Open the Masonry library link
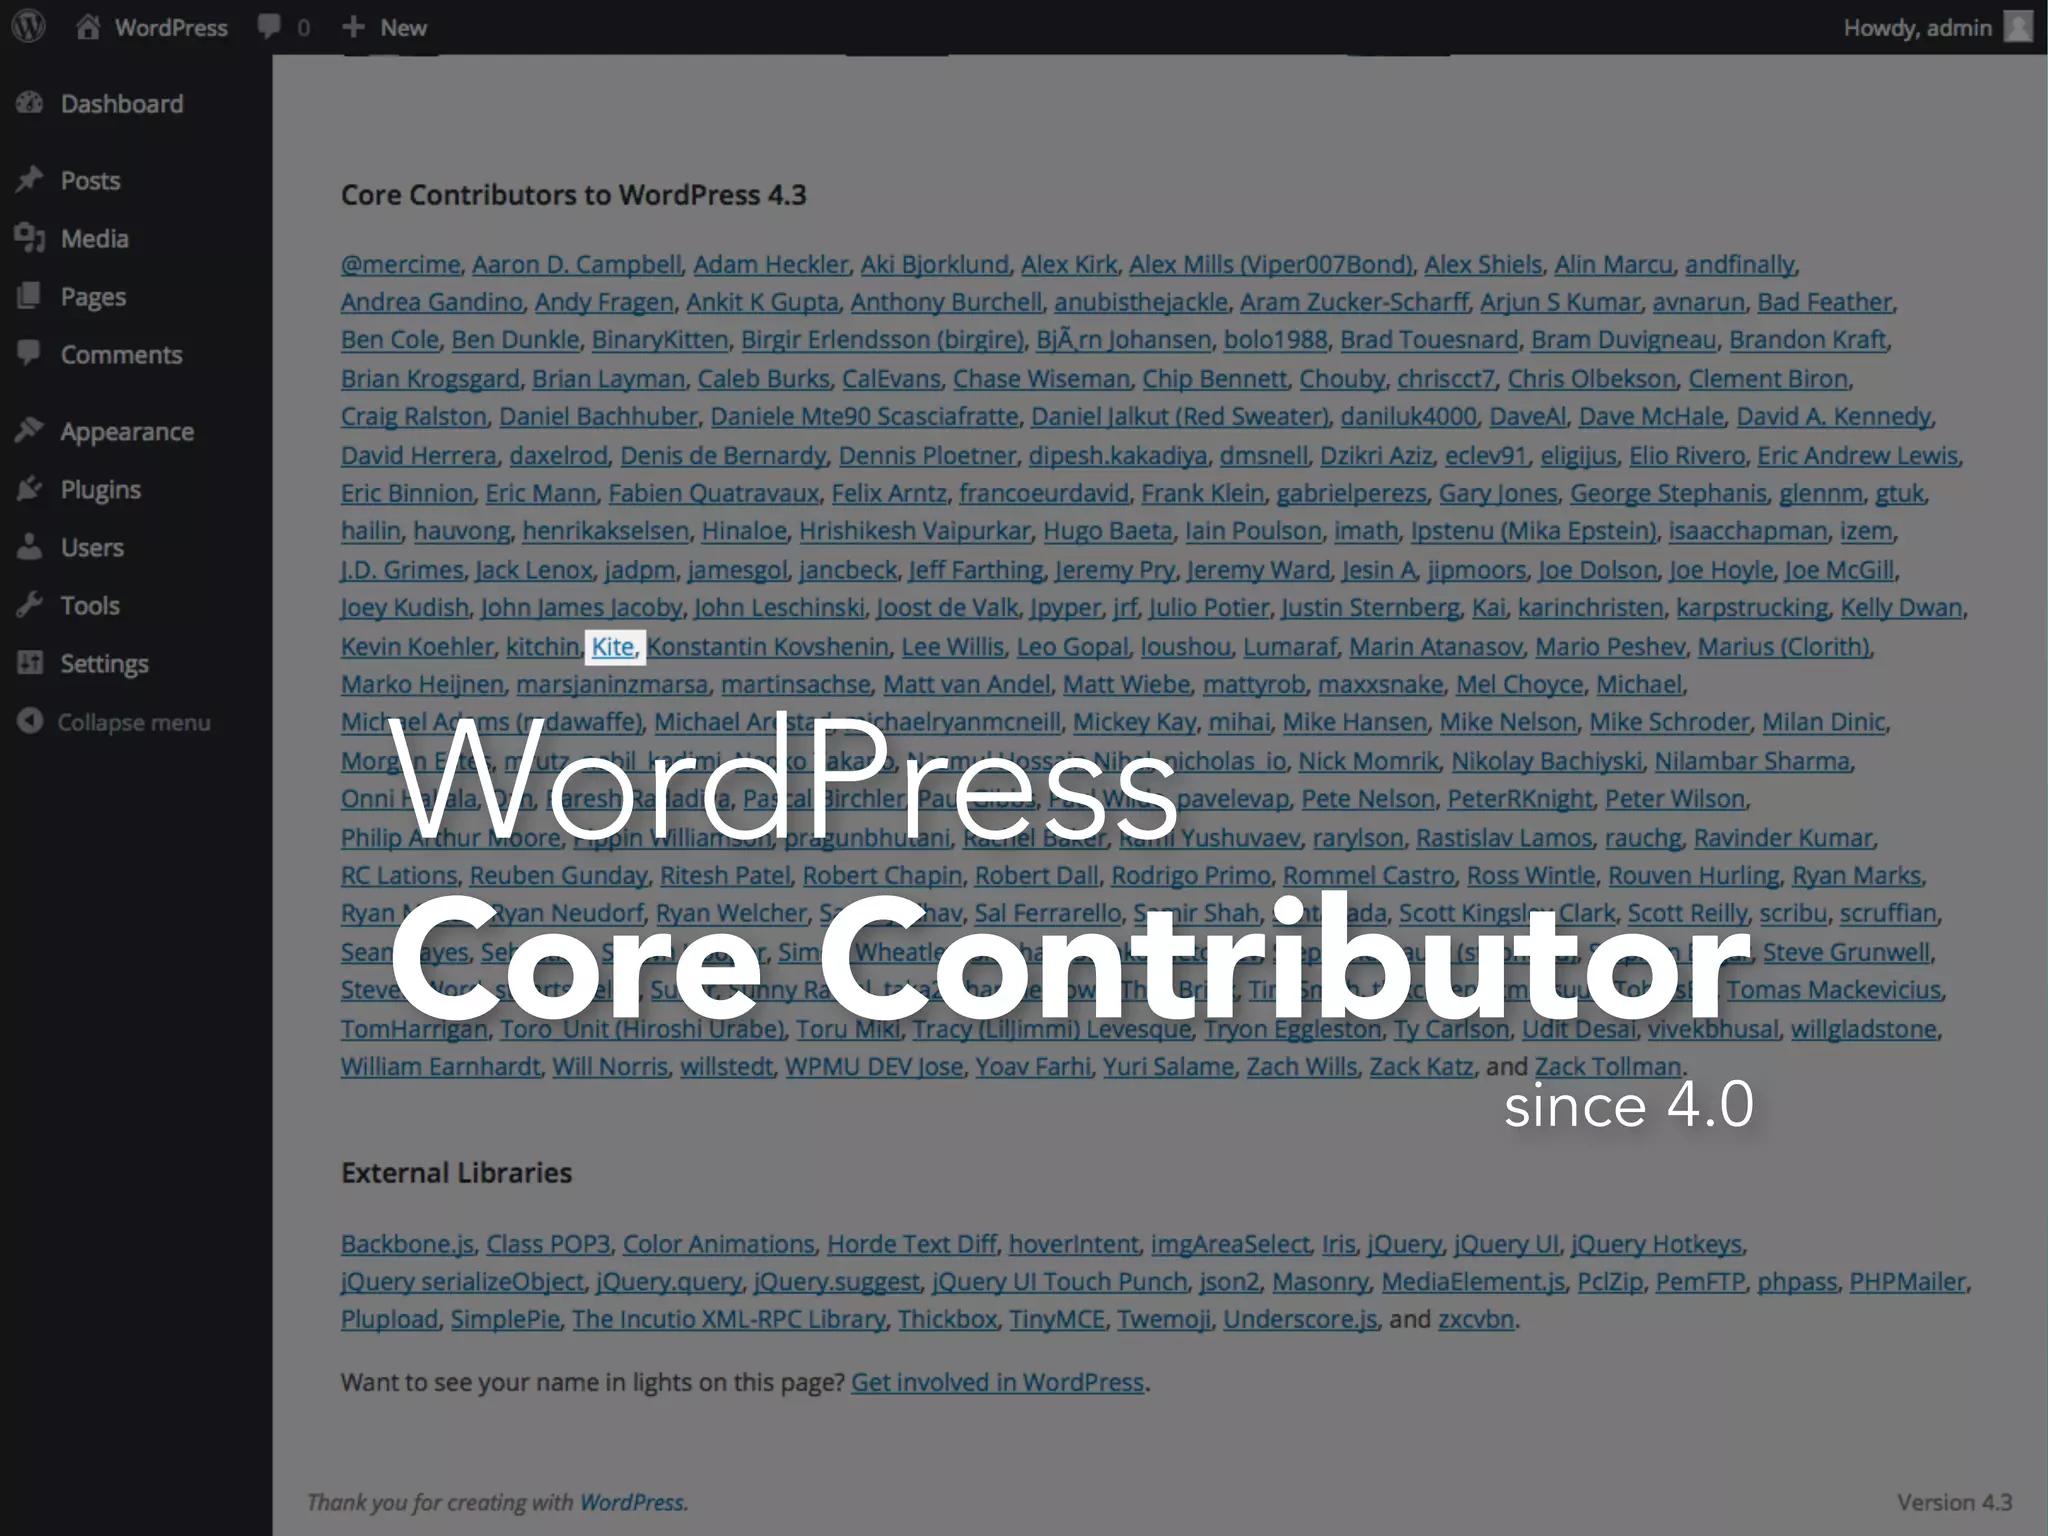This screenshot has height=1536, width=2048. 1320,1282
